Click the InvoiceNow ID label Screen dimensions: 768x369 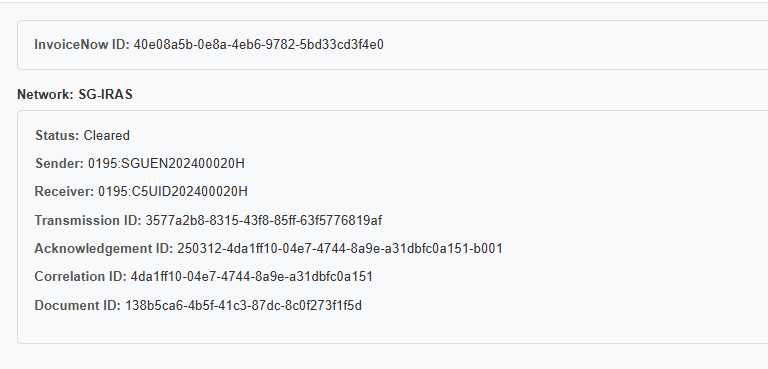[82, 45]
